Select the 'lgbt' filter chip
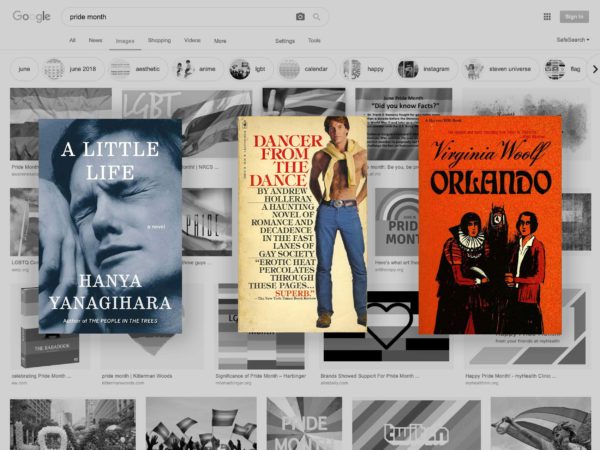This screenshot has width=600, height=450. [251, 69]
